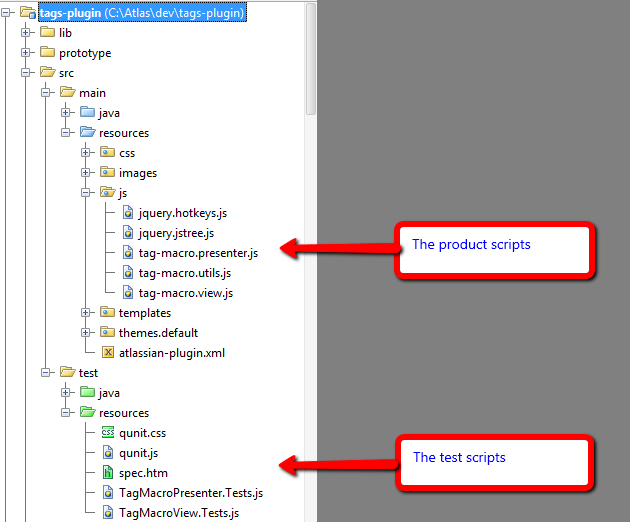Select tag-macro.presenter.js in the tree
630x522 pixels.
pos(198,253)
